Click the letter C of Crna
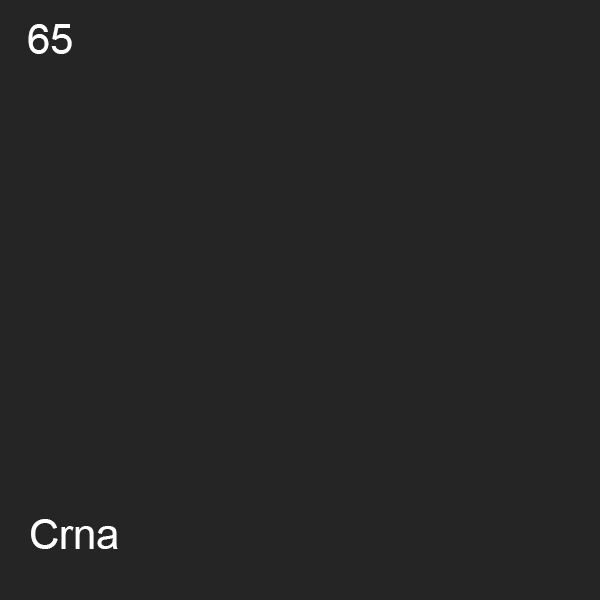600x600 pixels. coord(44,535)
